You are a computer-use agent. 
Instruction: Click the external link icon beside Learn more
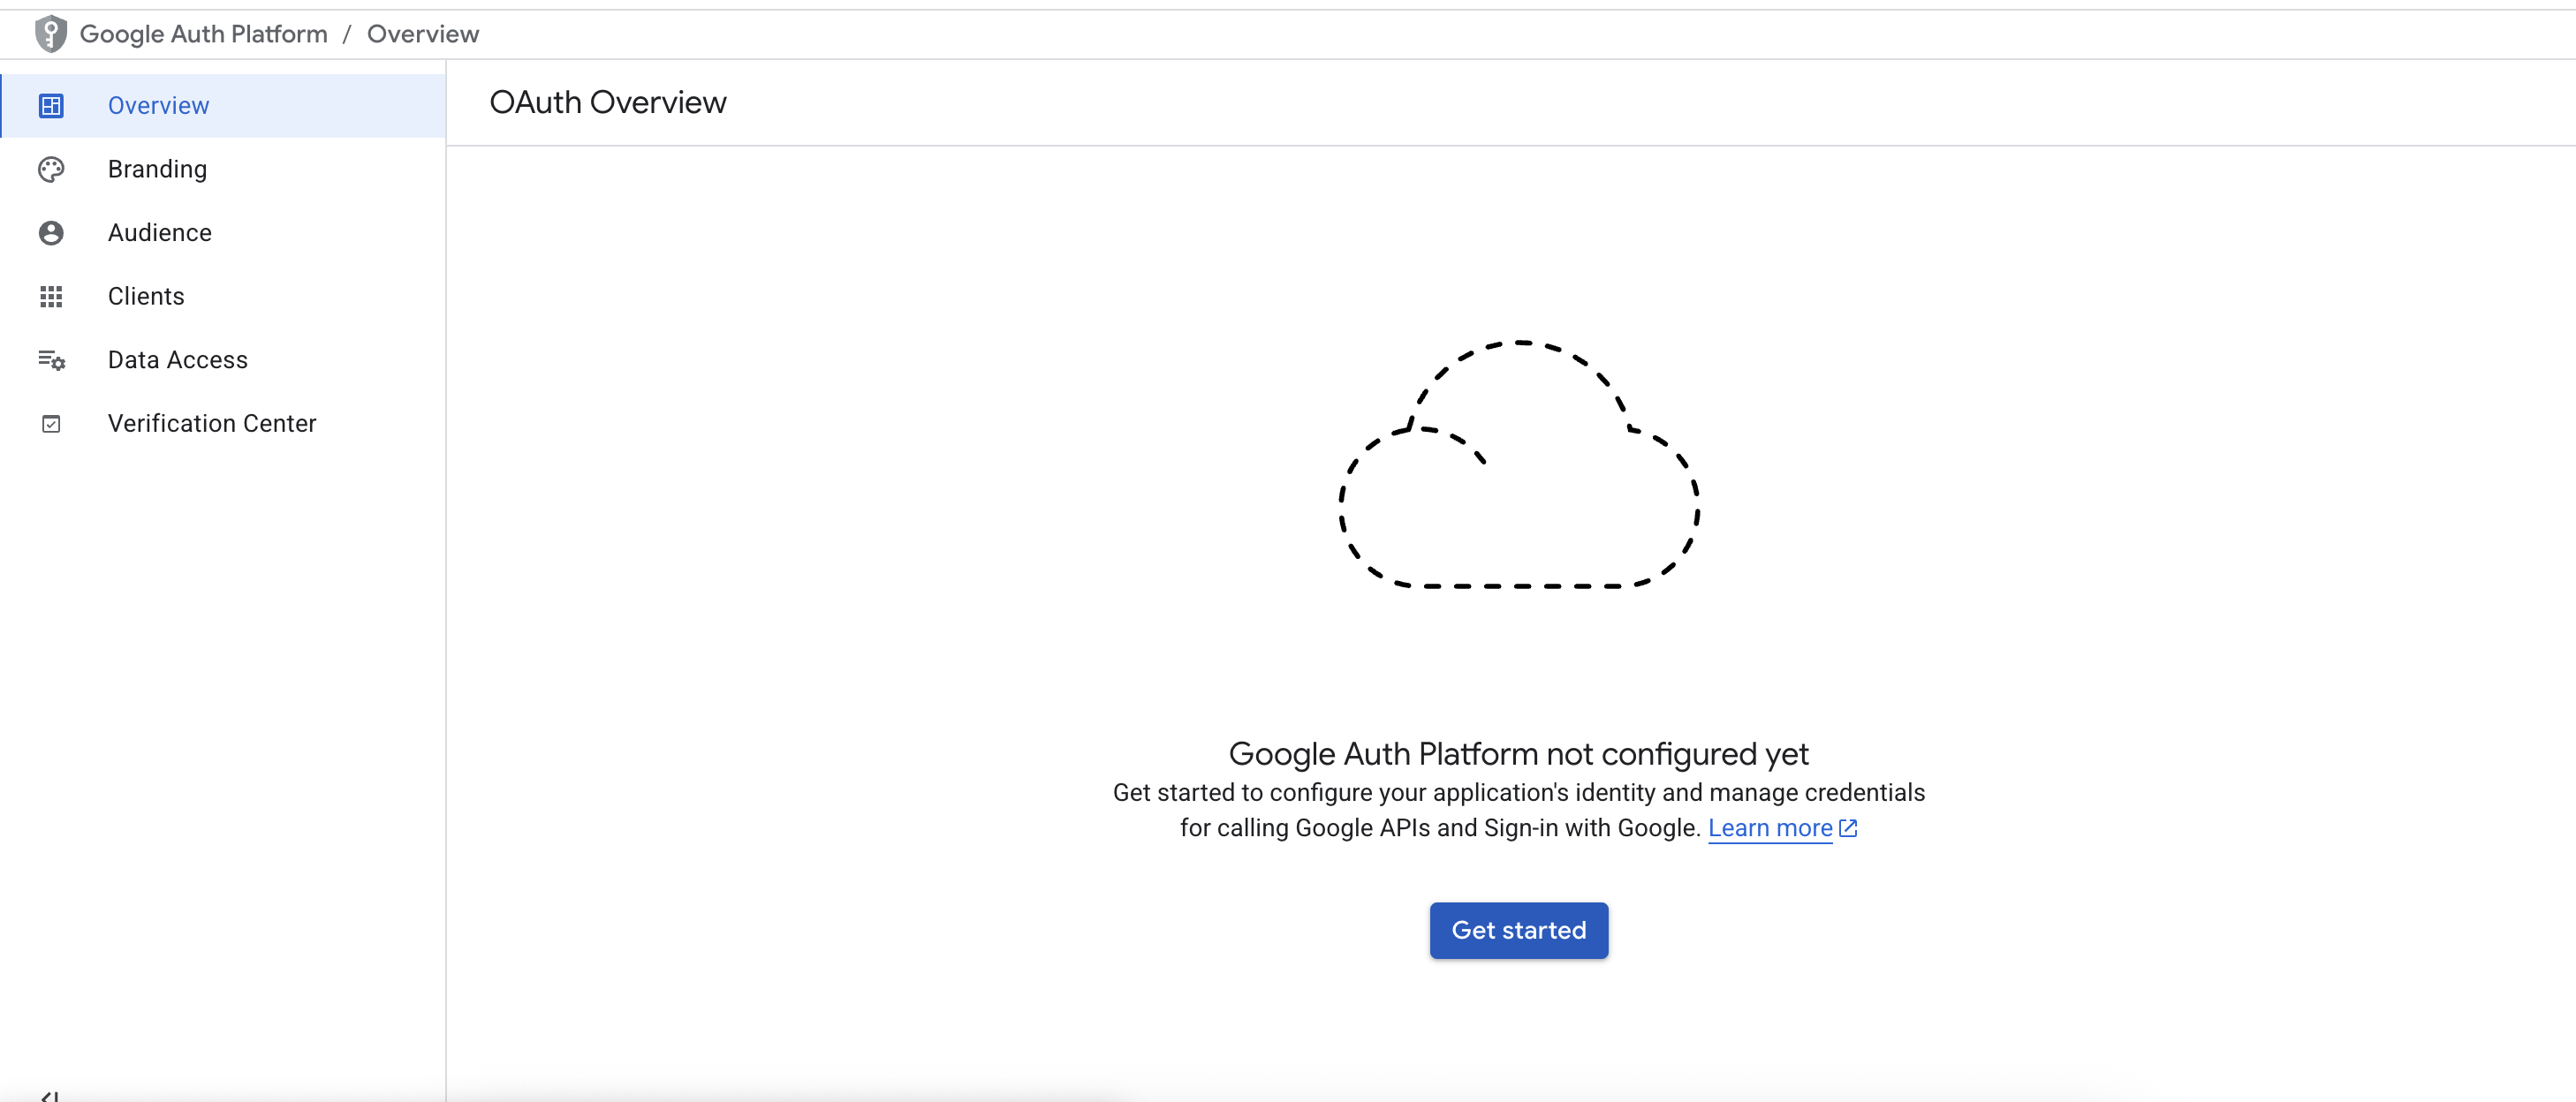point(1848,828)
